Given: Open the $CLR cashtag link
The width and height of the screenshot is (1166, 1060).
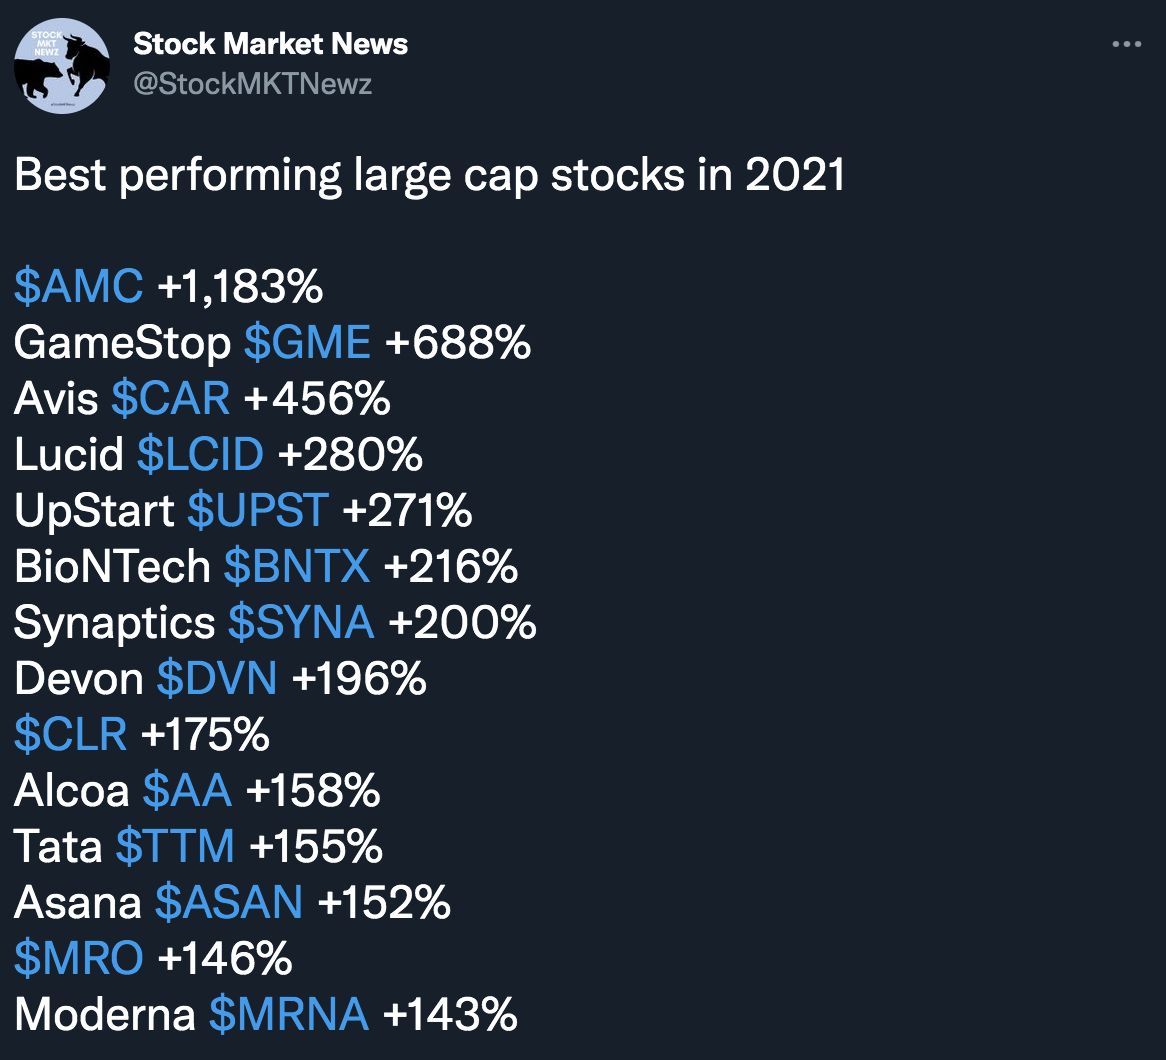Looking at the screenshot, I should click(x=71, y=734).
